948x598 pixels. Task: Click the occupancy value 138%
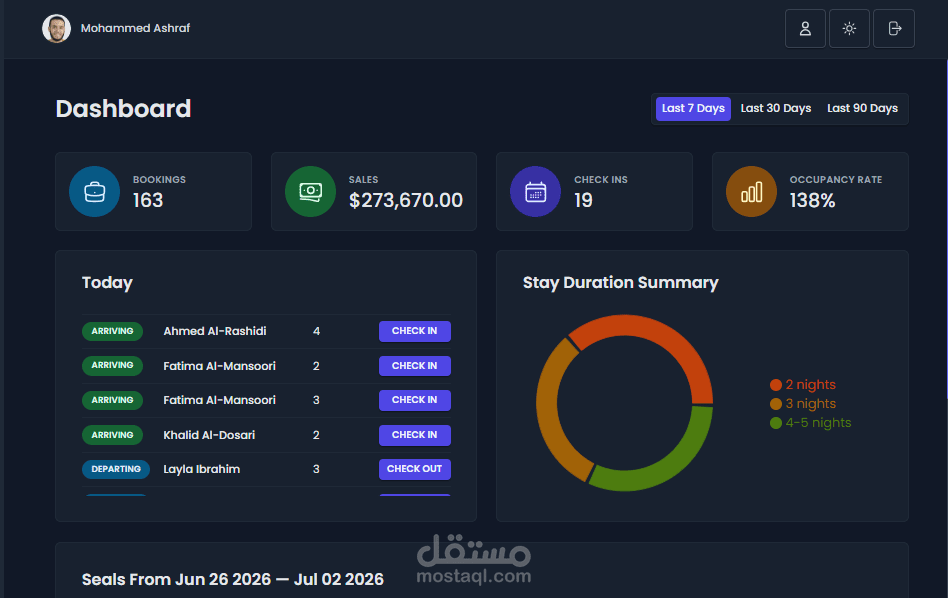[x=813, y=200]
